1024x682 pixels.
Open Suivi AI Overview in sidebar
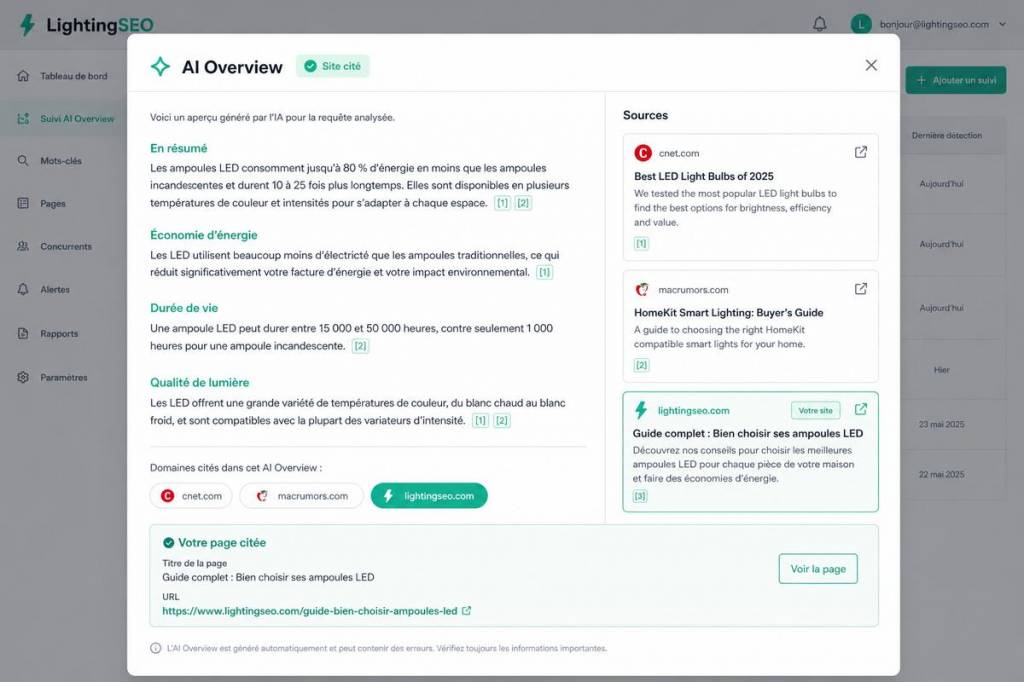[63, 119]
